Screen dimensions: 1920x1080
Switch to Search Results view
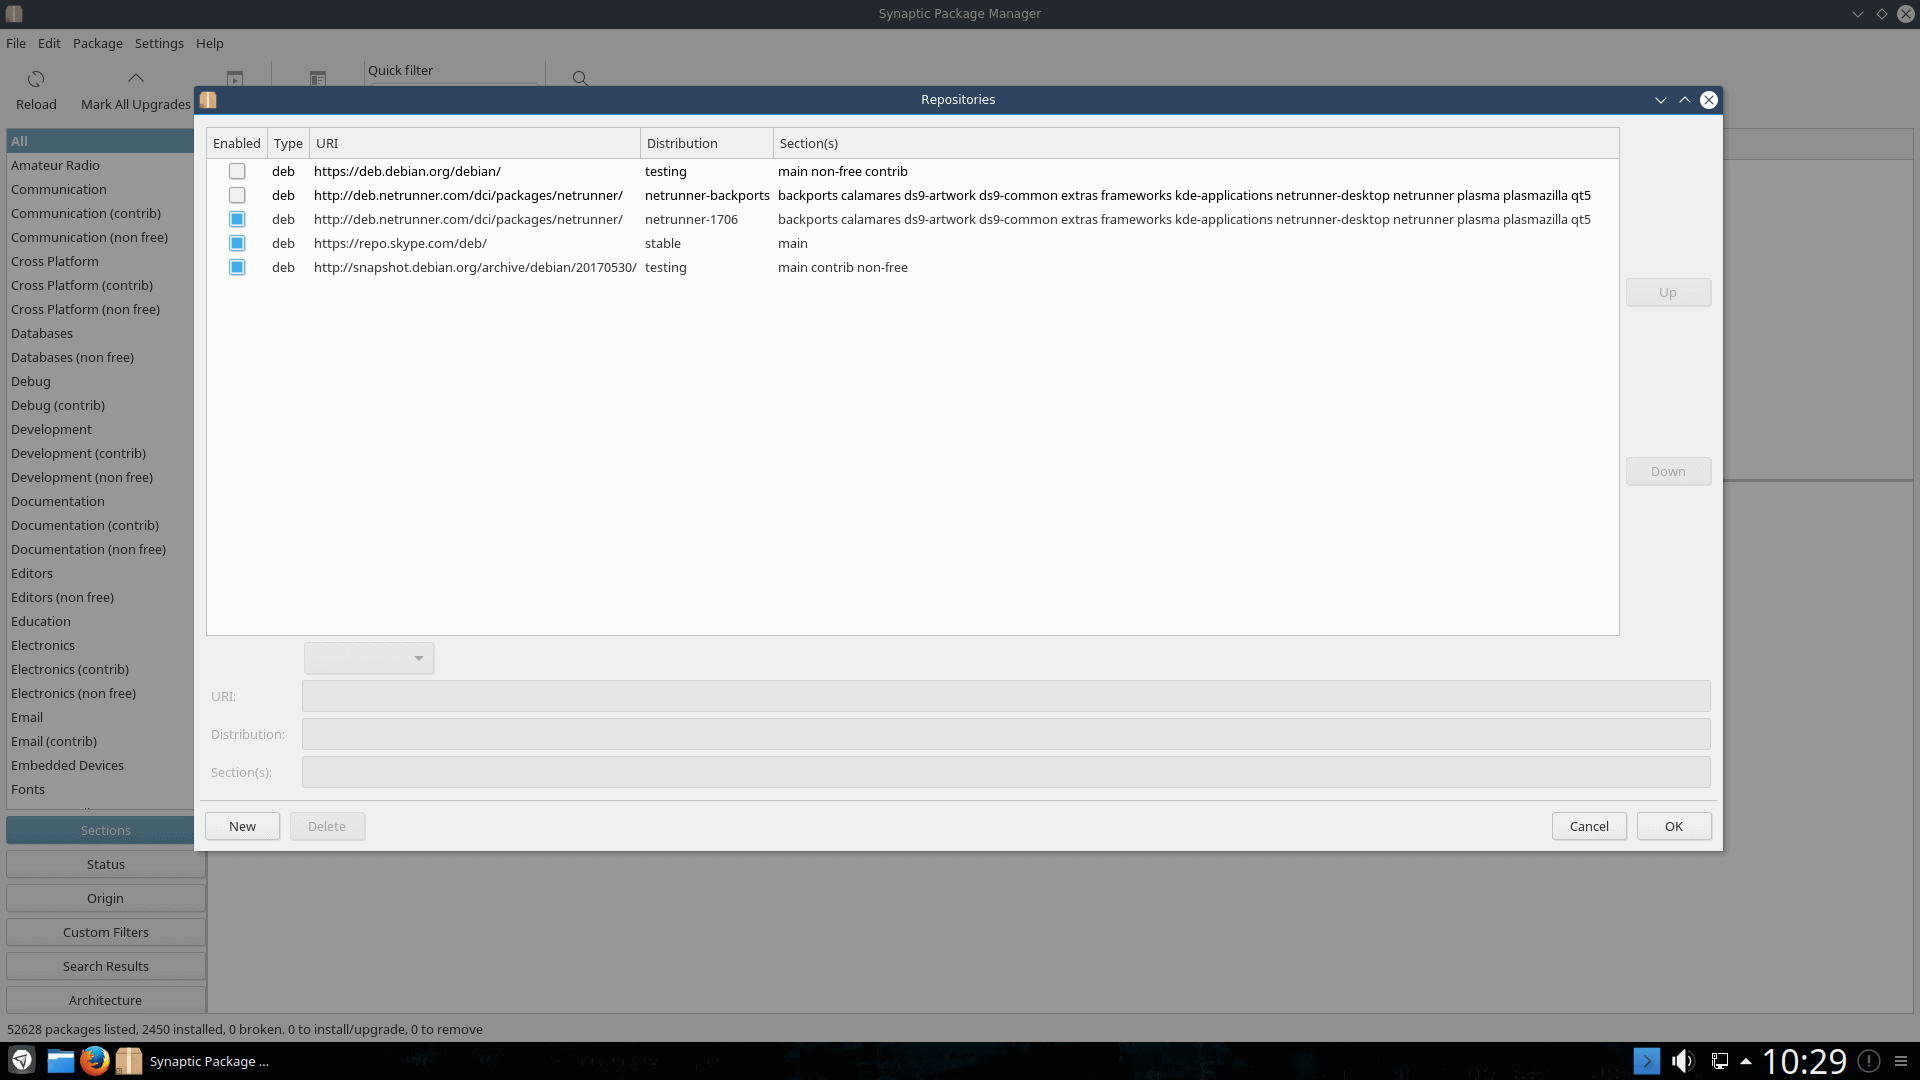[106, 966]
